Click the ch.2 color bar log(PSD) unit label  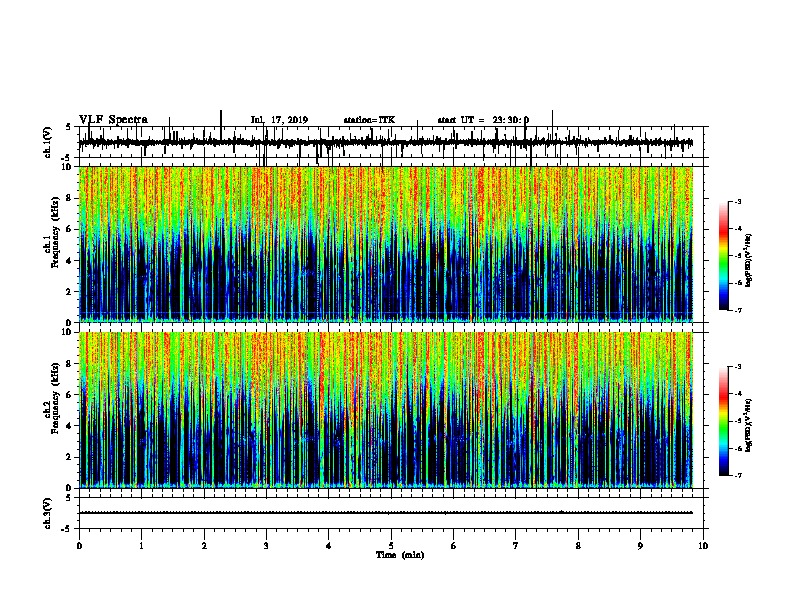pos(749,426)
